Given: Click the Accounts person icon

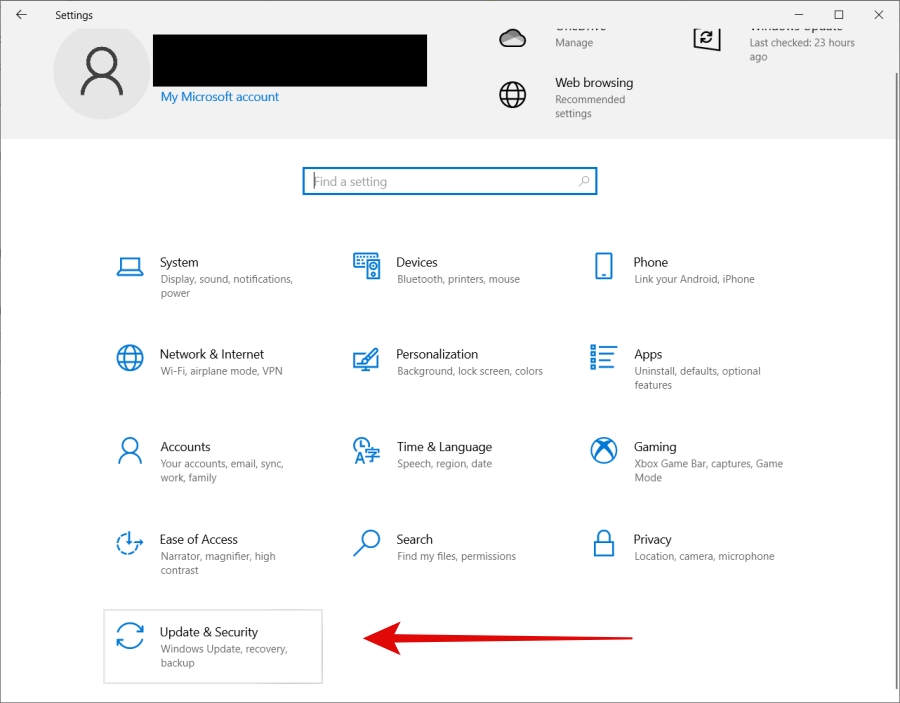Looking at the screenshot, I should click(x=130, y=450).
